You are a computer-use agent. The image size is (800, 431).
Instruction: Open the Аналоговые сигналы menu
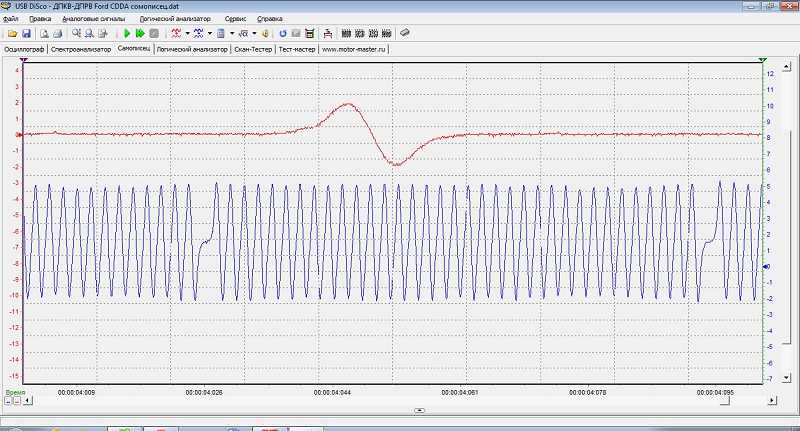pyautogui.click(x=93, y=19)
